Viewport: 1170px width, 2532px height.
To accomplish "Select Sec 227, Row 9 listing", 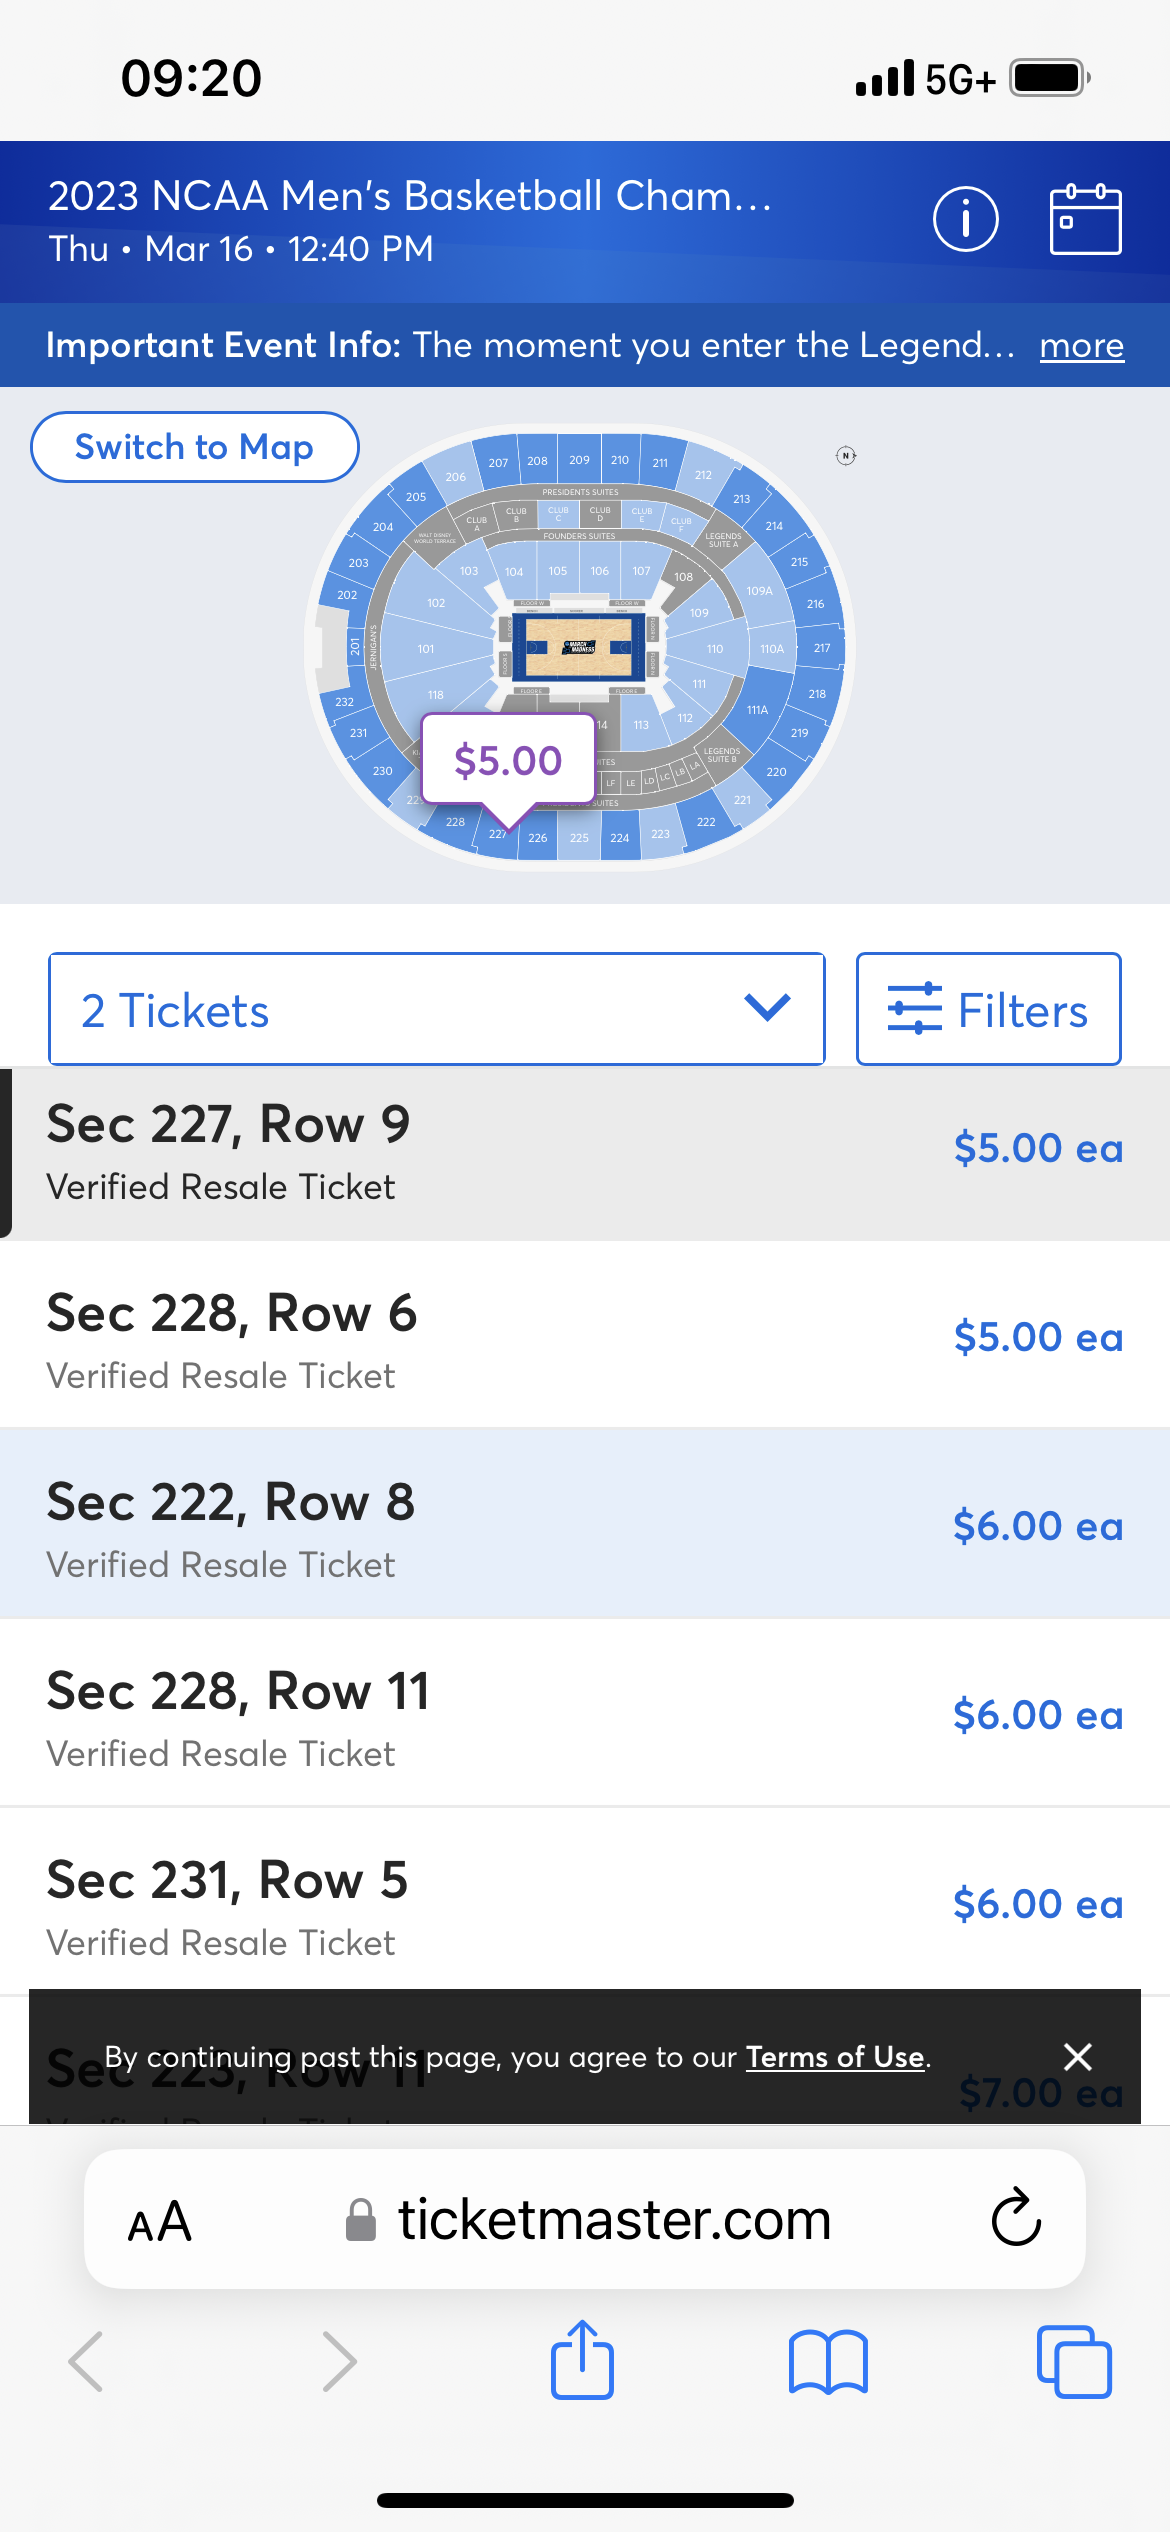I will [585, 1153].
